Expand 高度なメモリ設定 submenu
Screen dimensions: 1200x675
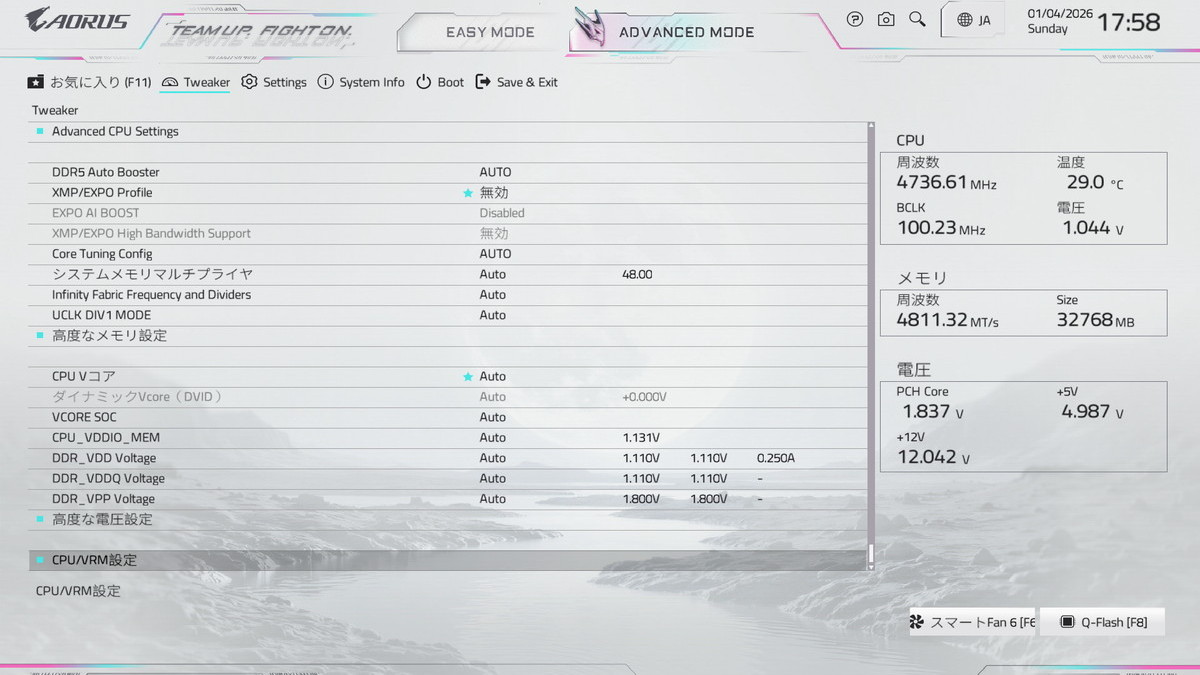click(109, 336)
